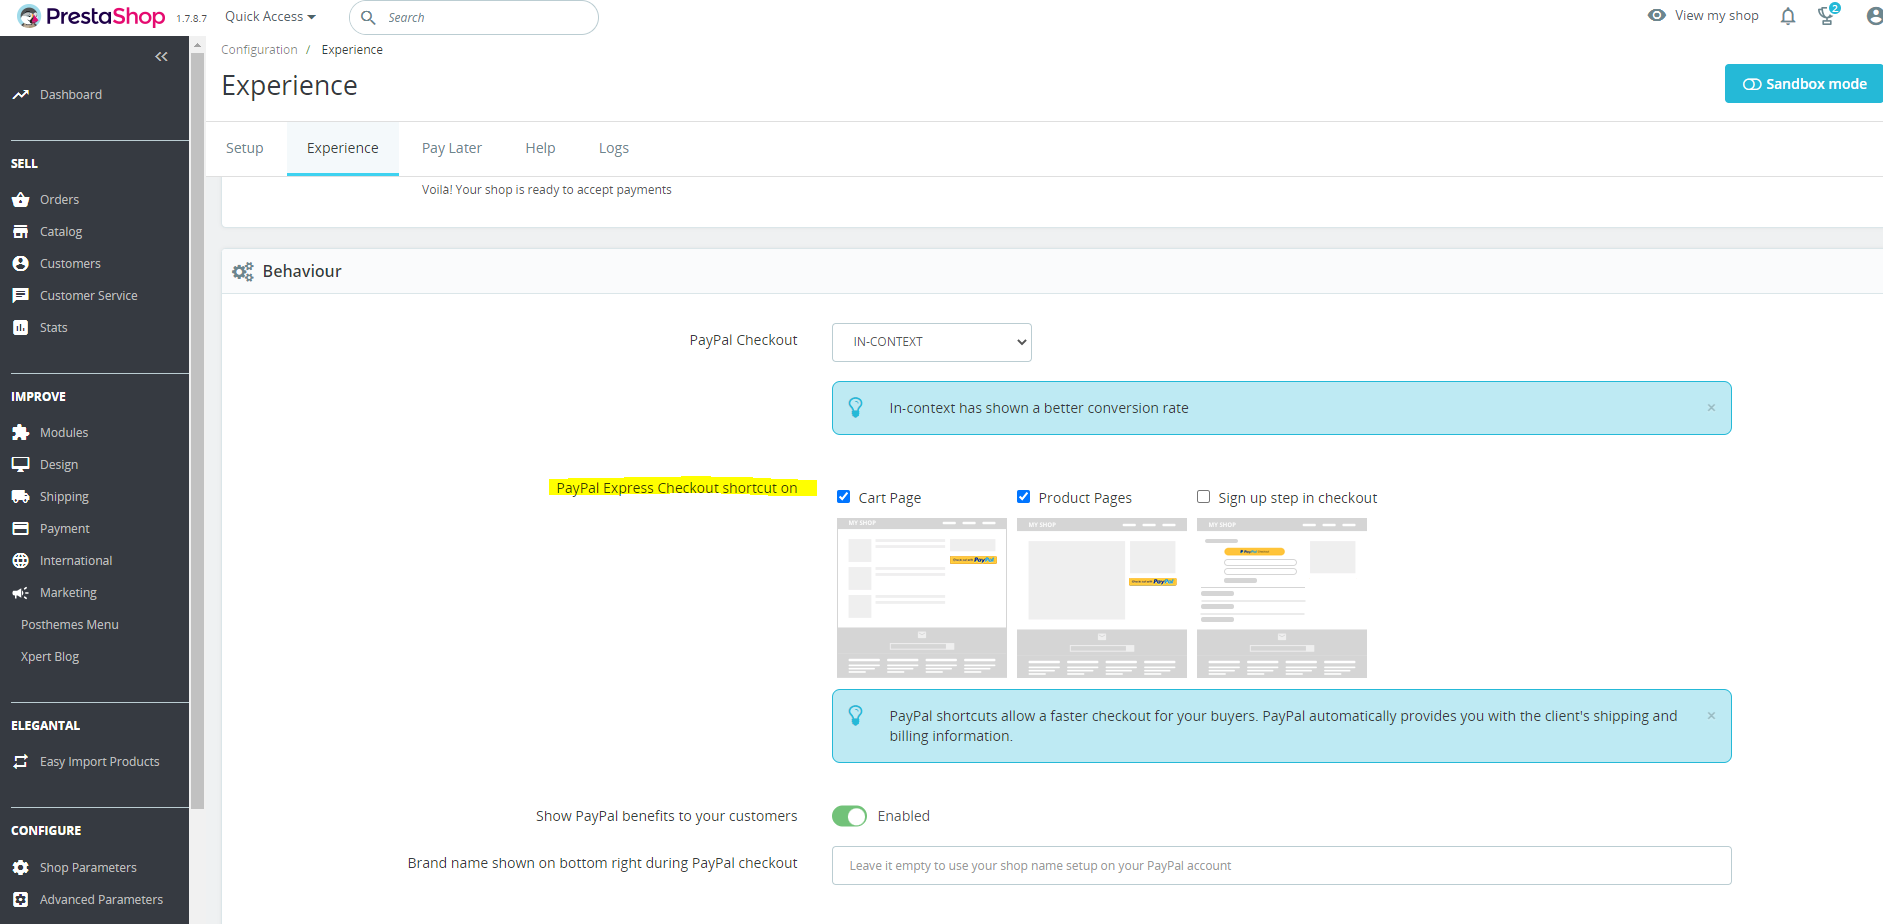Dismiss the in-context conversion rate tip
The width and height of the screenshot is (1883, 924).
[1711, 408]
